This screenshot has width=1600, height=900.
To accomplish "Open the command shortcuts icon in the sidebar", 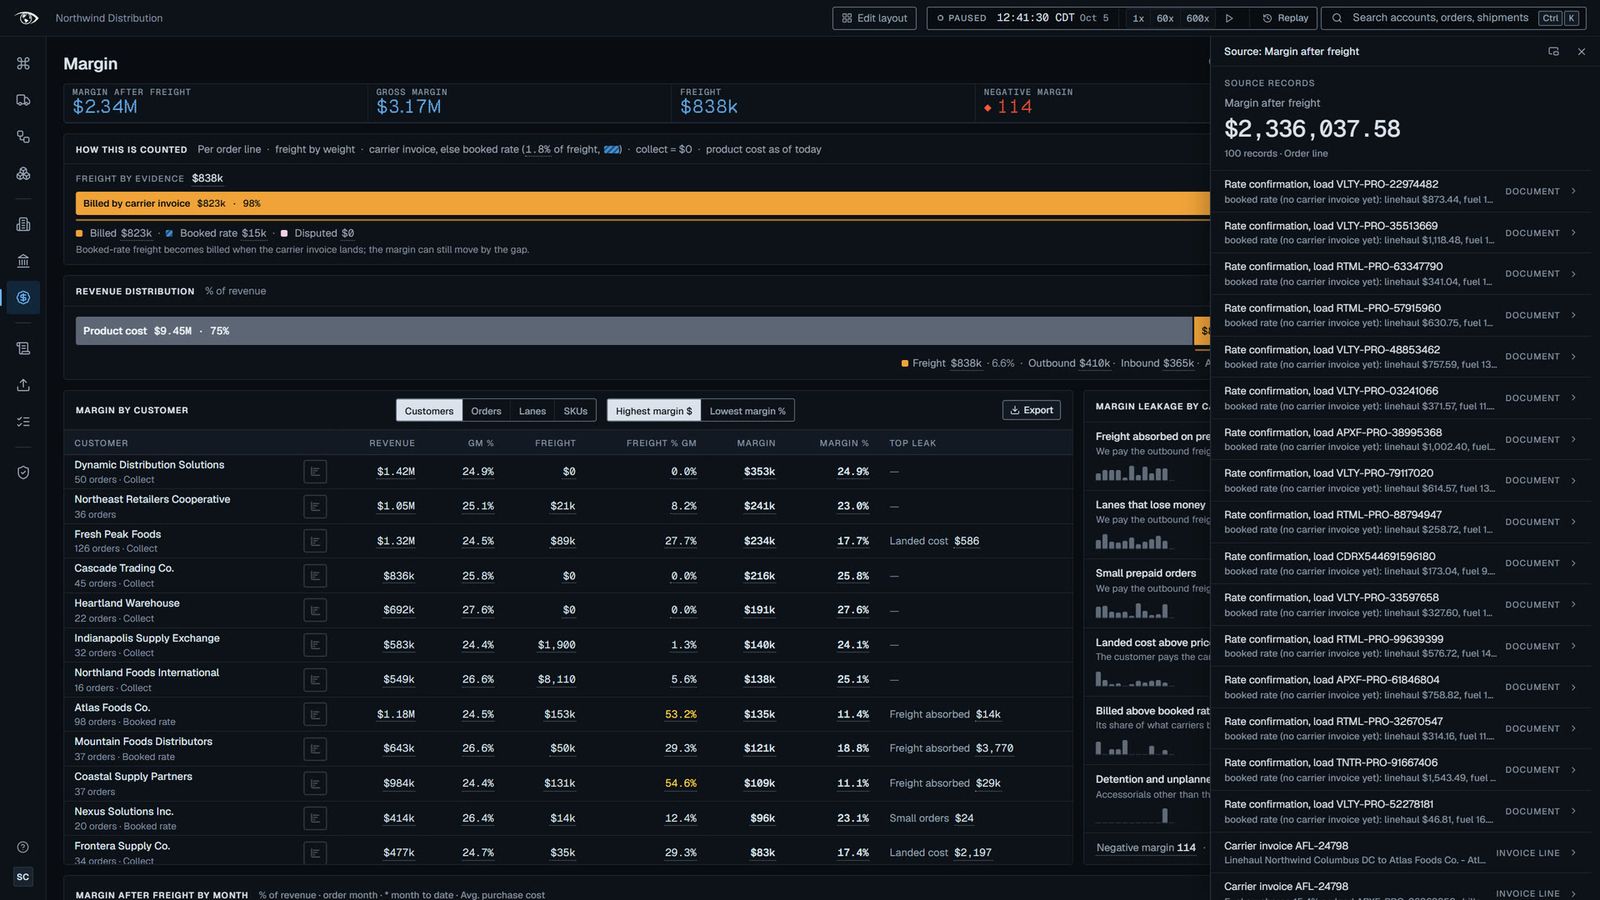I will [x=23, y=63].
